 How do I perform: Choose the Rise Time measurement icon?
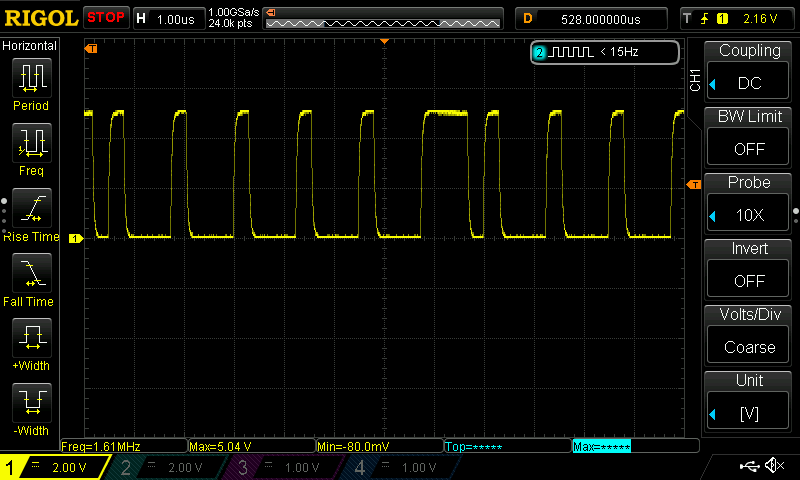coord(31,208)
